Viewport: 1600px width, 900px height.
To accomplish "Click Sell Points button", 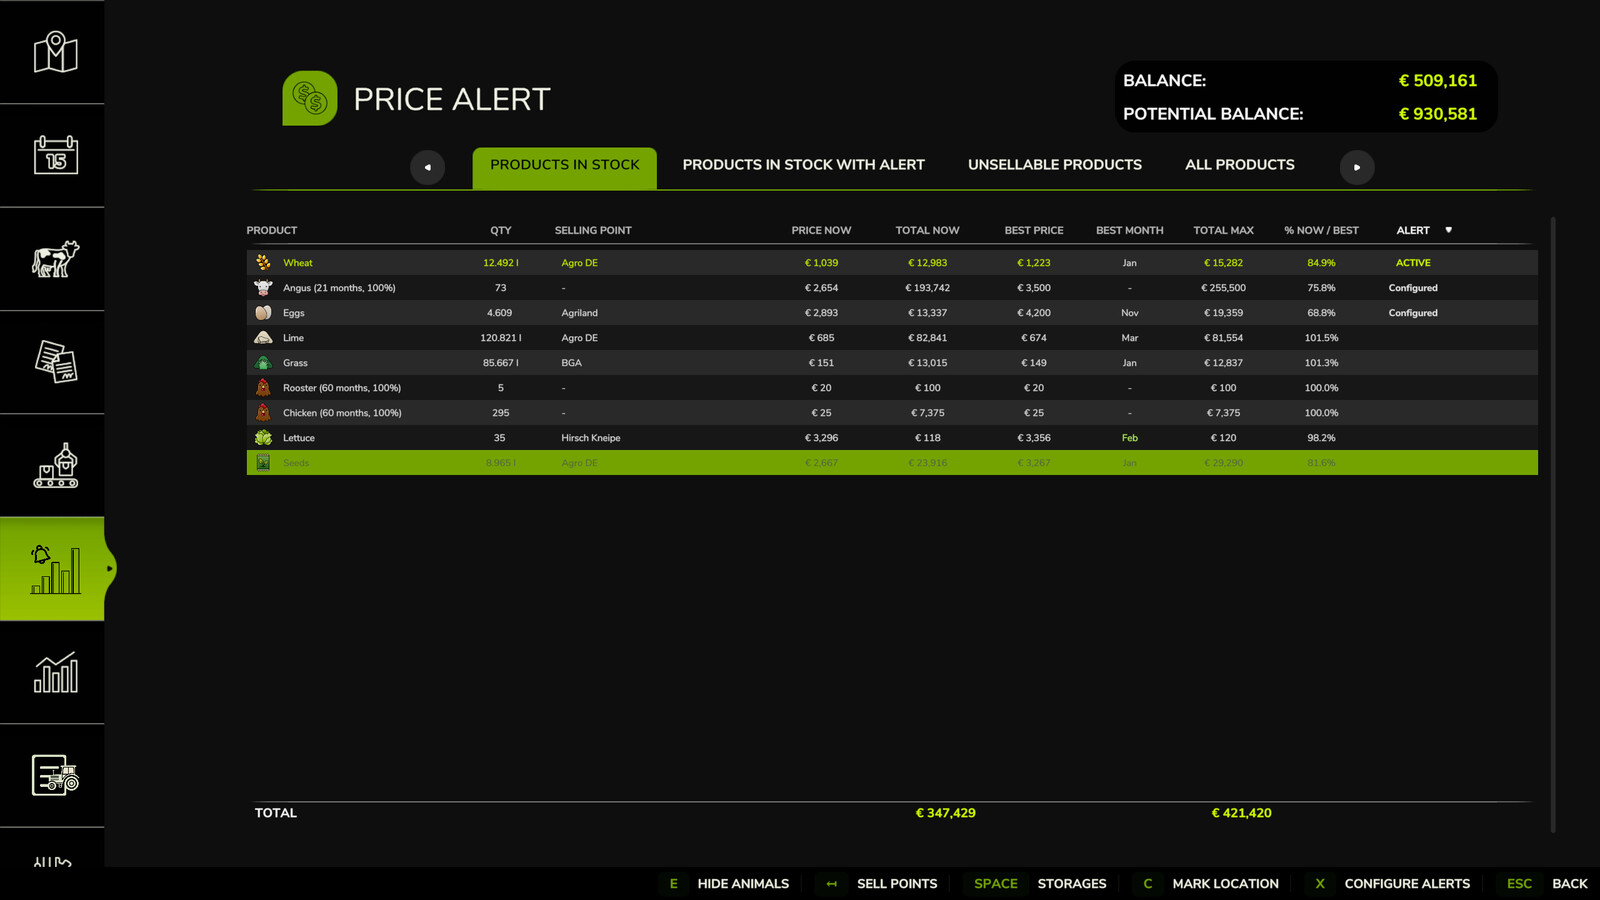I will [897, 884].
